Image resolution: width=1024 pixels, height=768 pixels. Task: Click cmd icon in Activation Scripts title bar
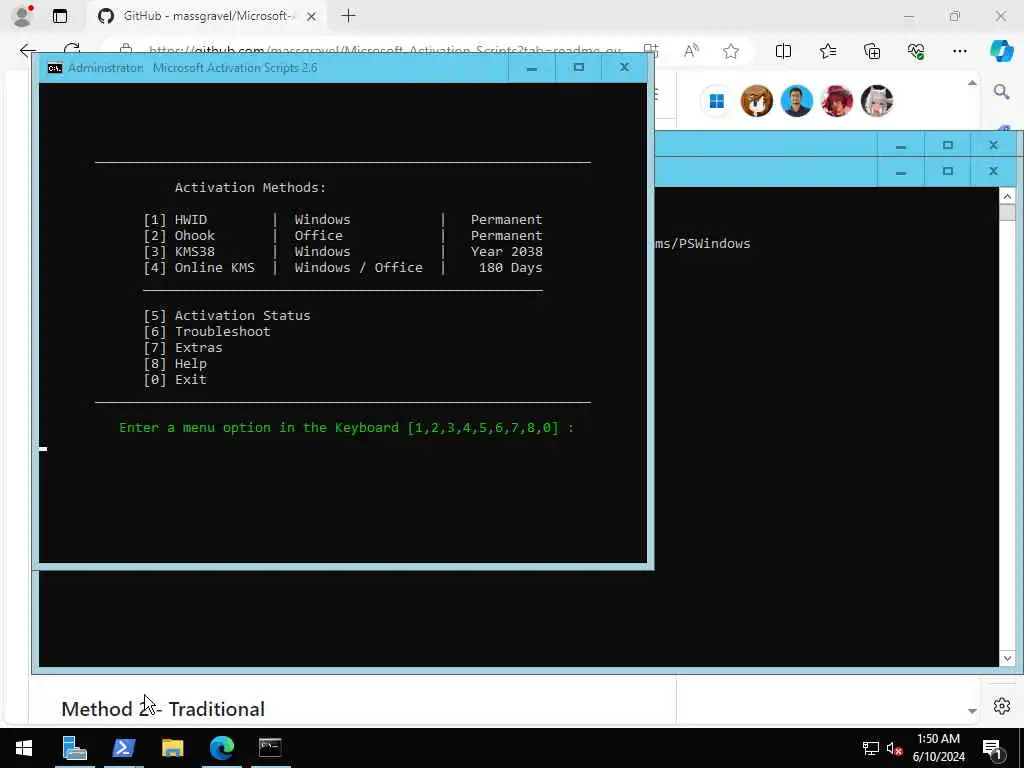coord(55,68)
